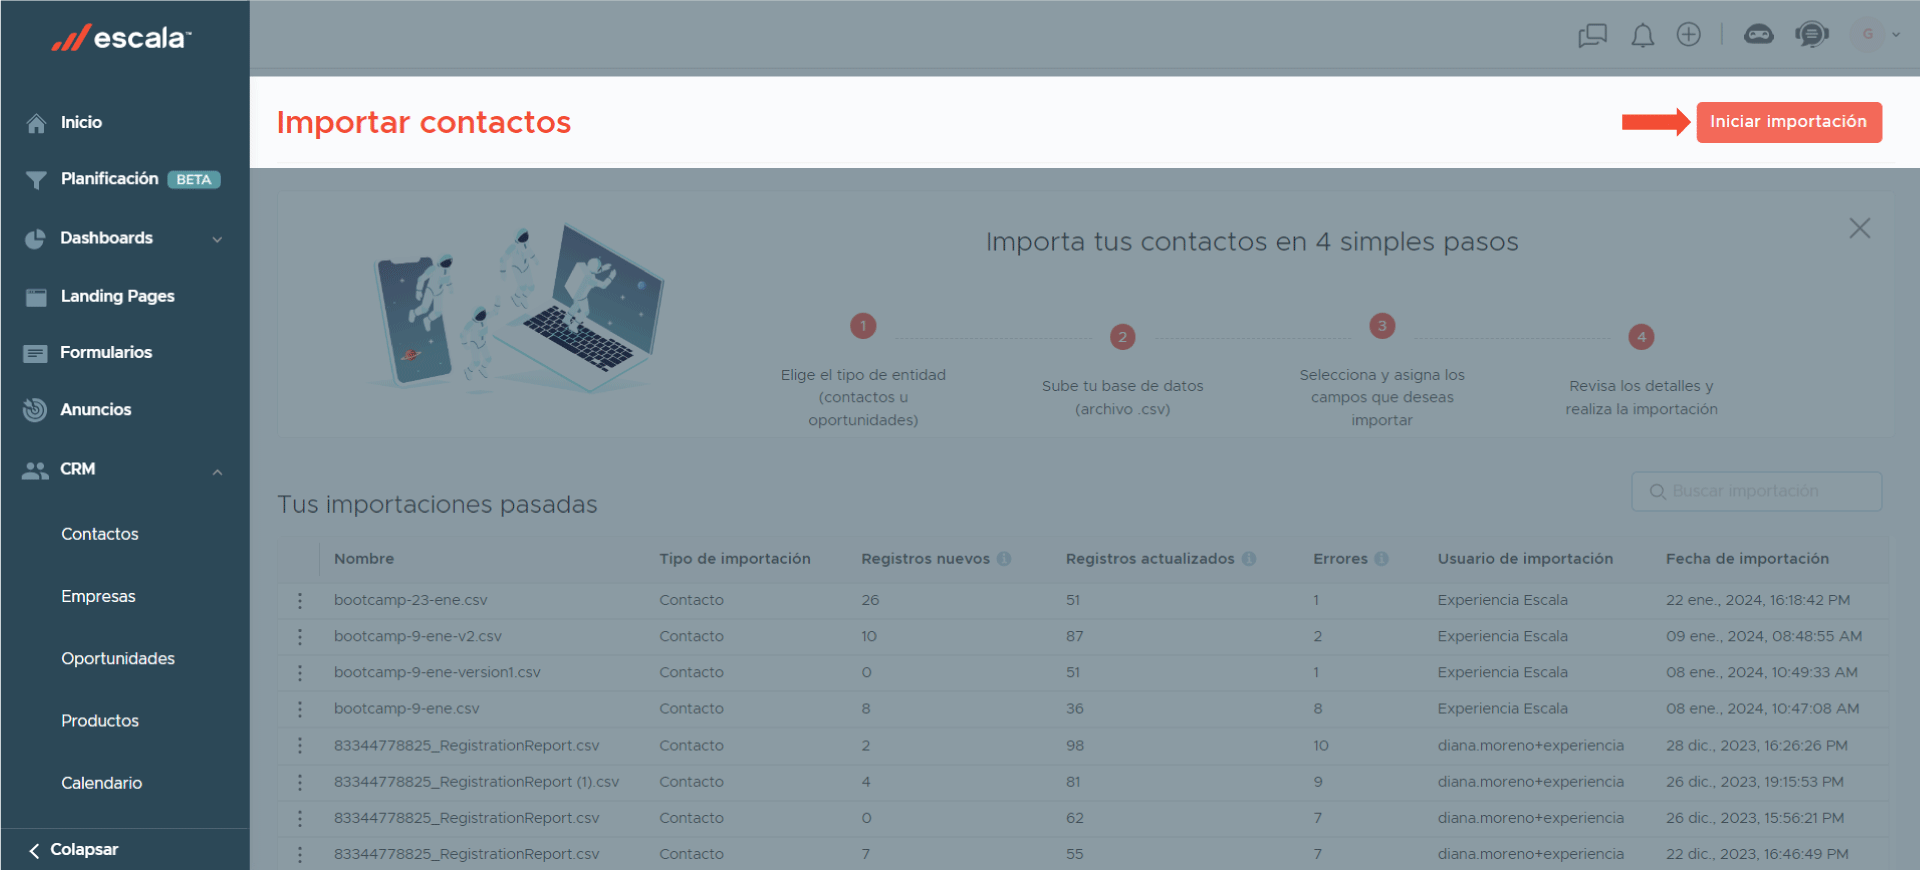Click date 09 ene., 2024, 08:48:55 AM
The width and height of the screenshot is (1920, 870).
click(x=1764, y=636)
